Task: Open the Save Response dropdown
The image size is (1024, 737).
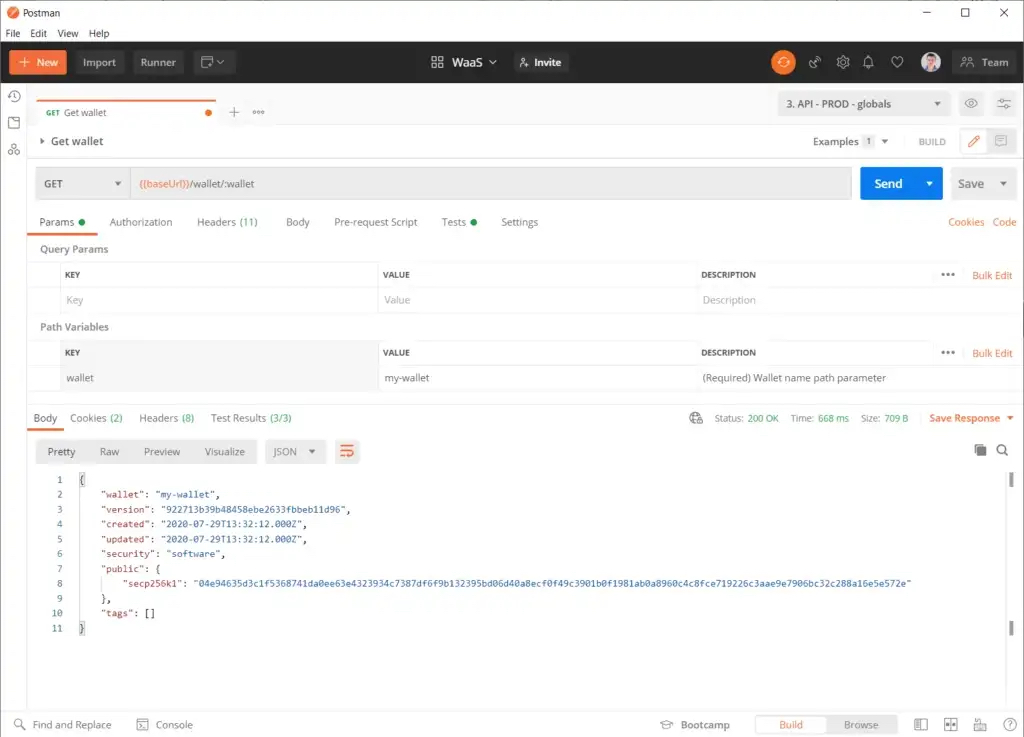Action: point(971,418)
